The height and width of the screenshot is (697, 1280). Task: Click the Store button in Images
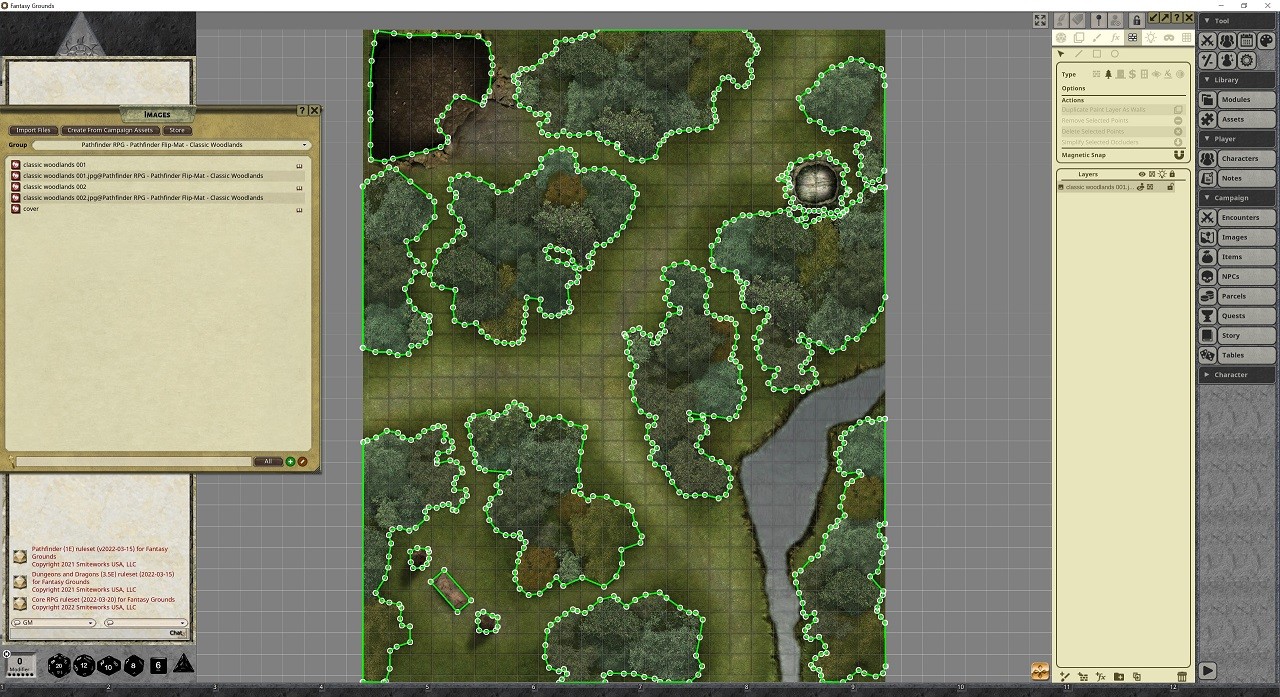(x=177, y=130)
